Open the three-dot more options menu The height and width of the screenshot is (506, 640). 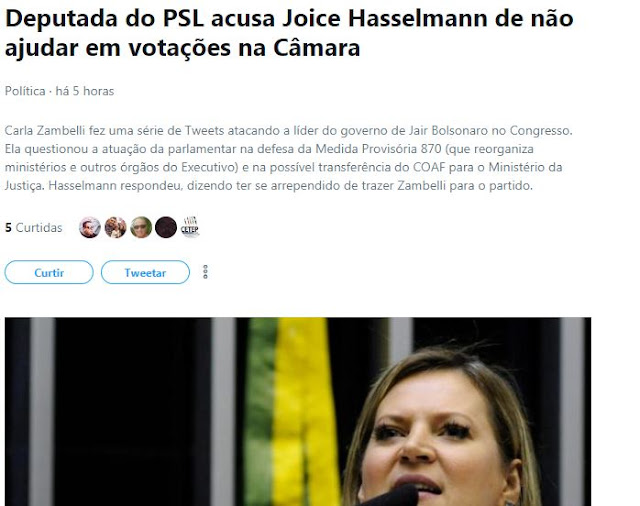(205, 272)
